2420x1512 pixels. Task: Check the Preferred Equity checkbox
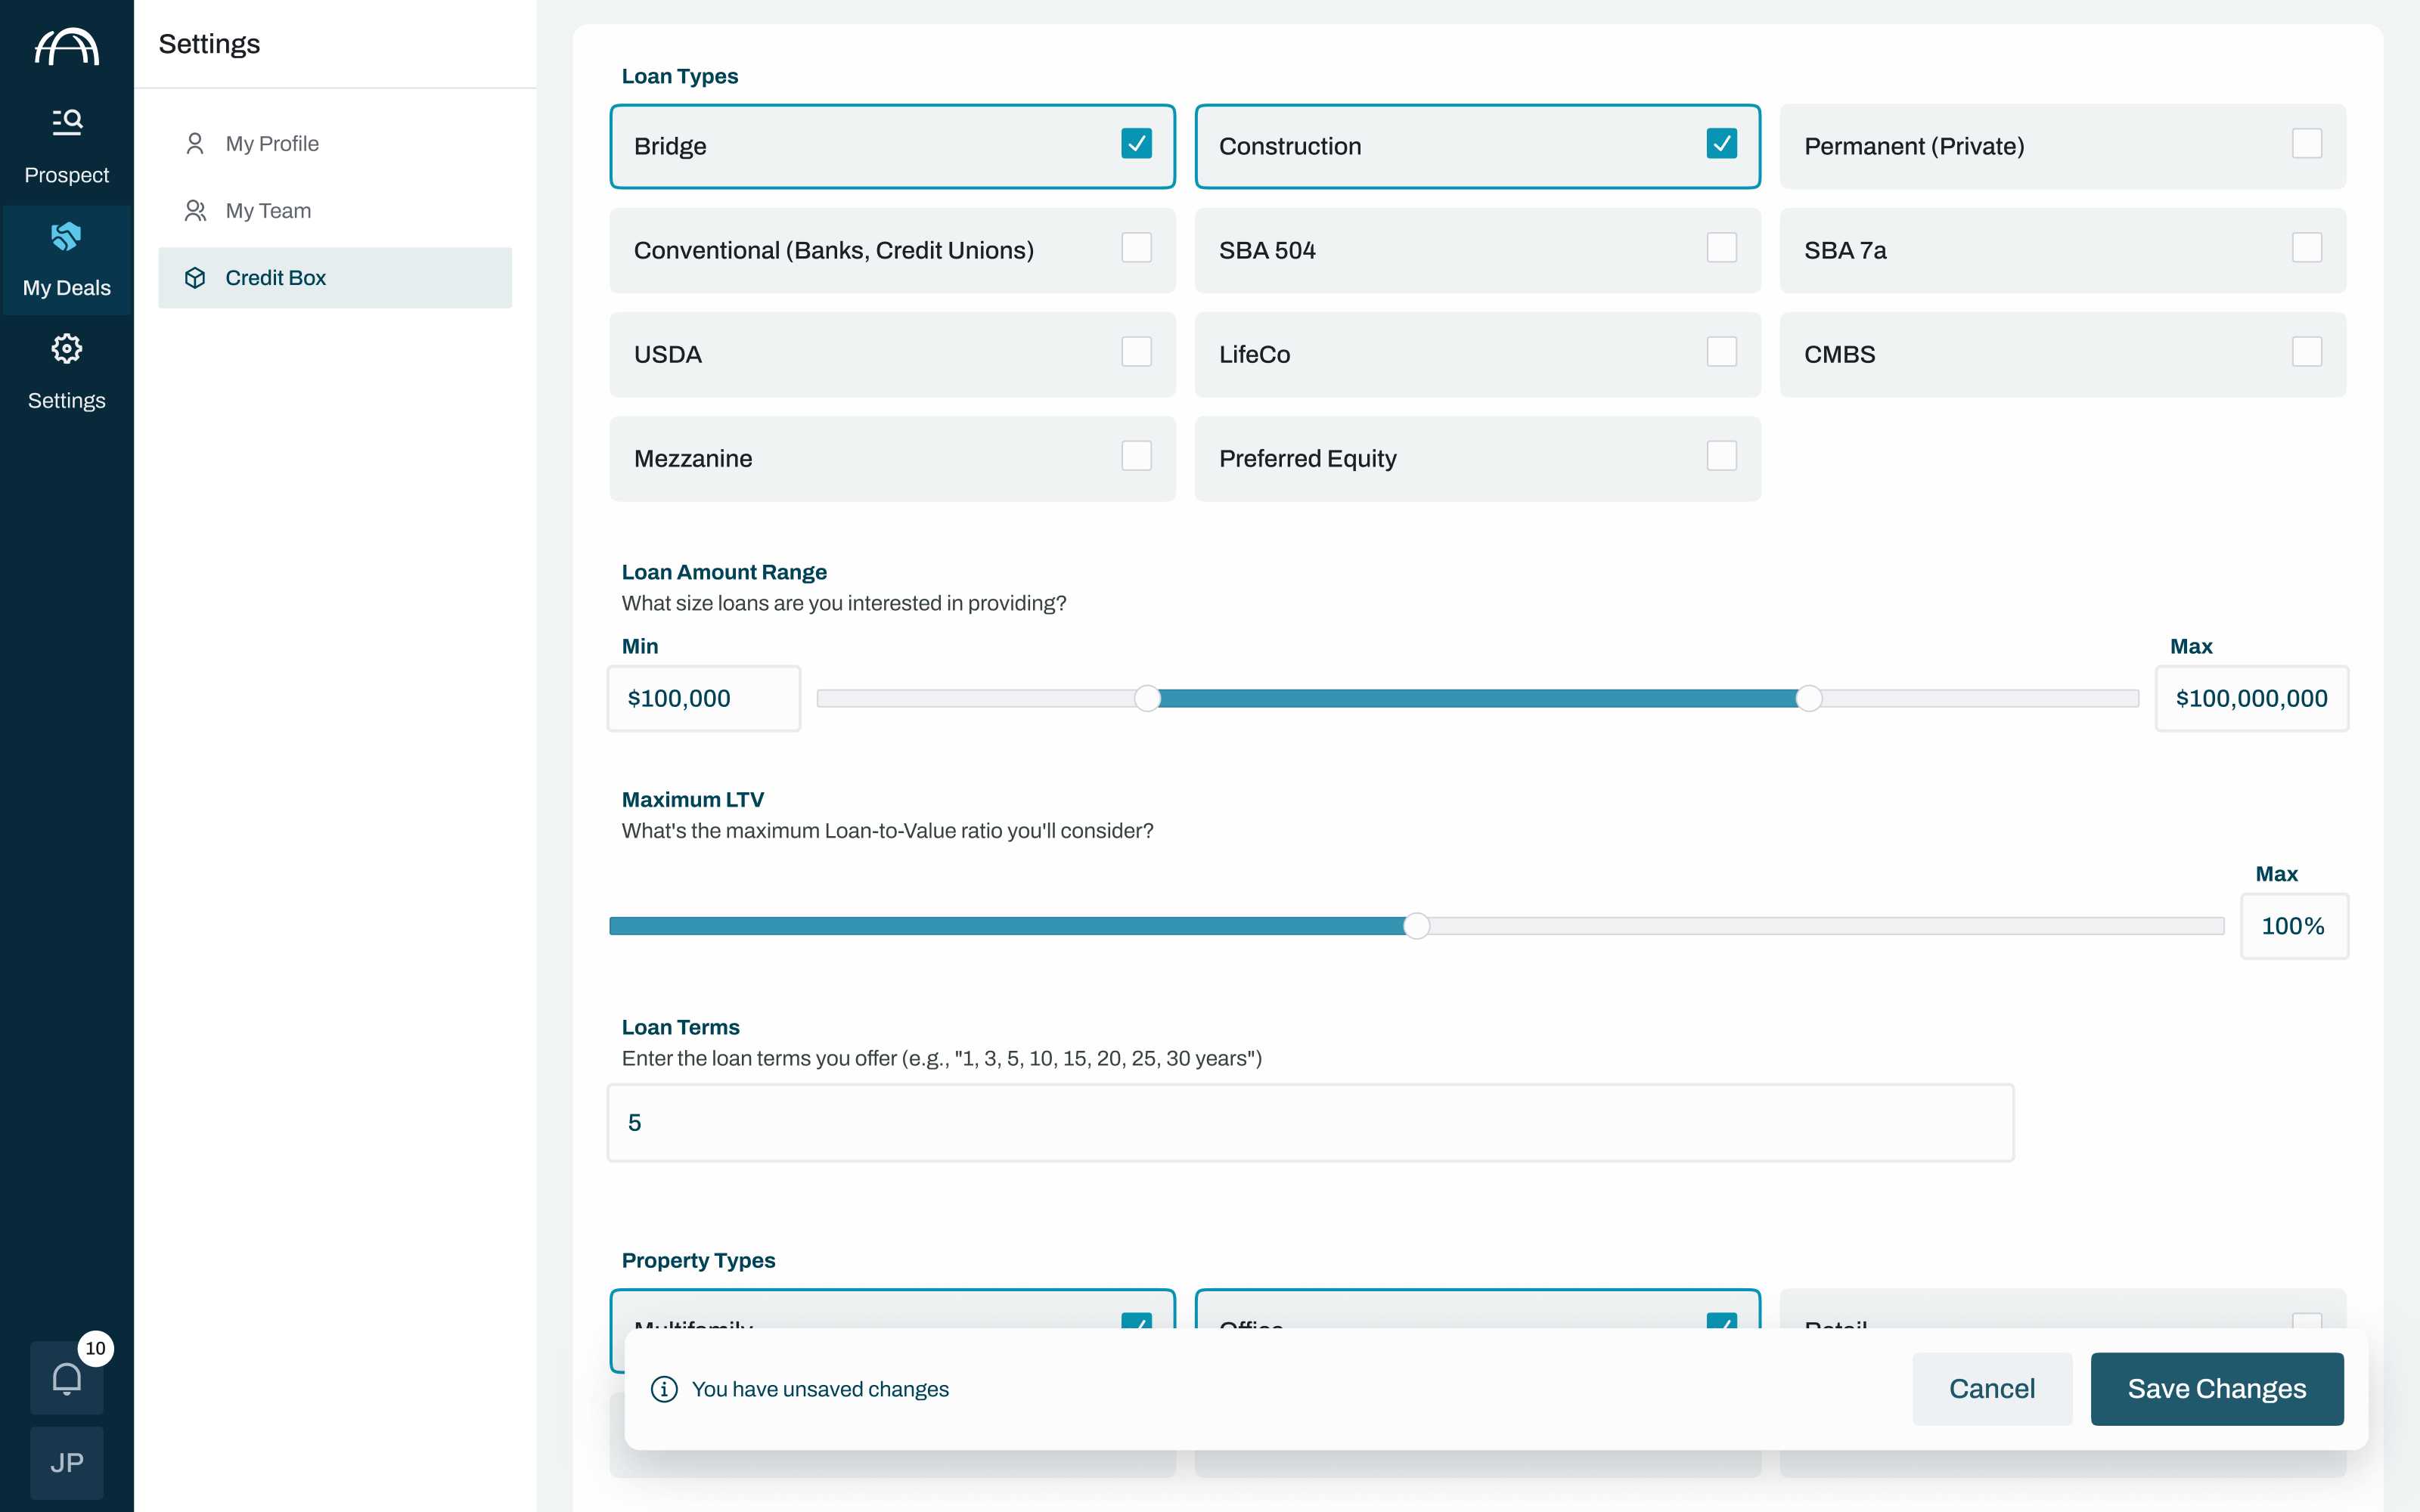tap(1721, 456)
